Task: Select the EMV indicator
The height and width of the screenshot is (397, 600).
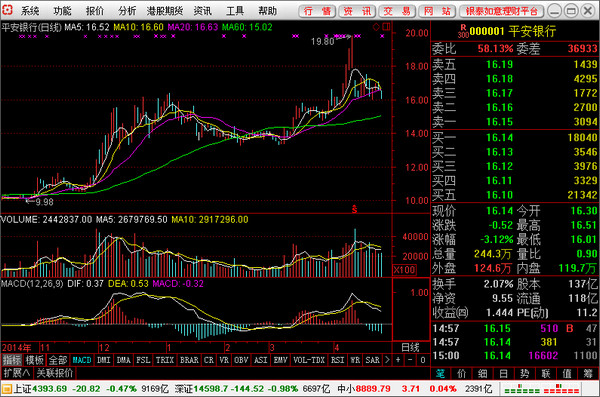Action: pos(280,360)
